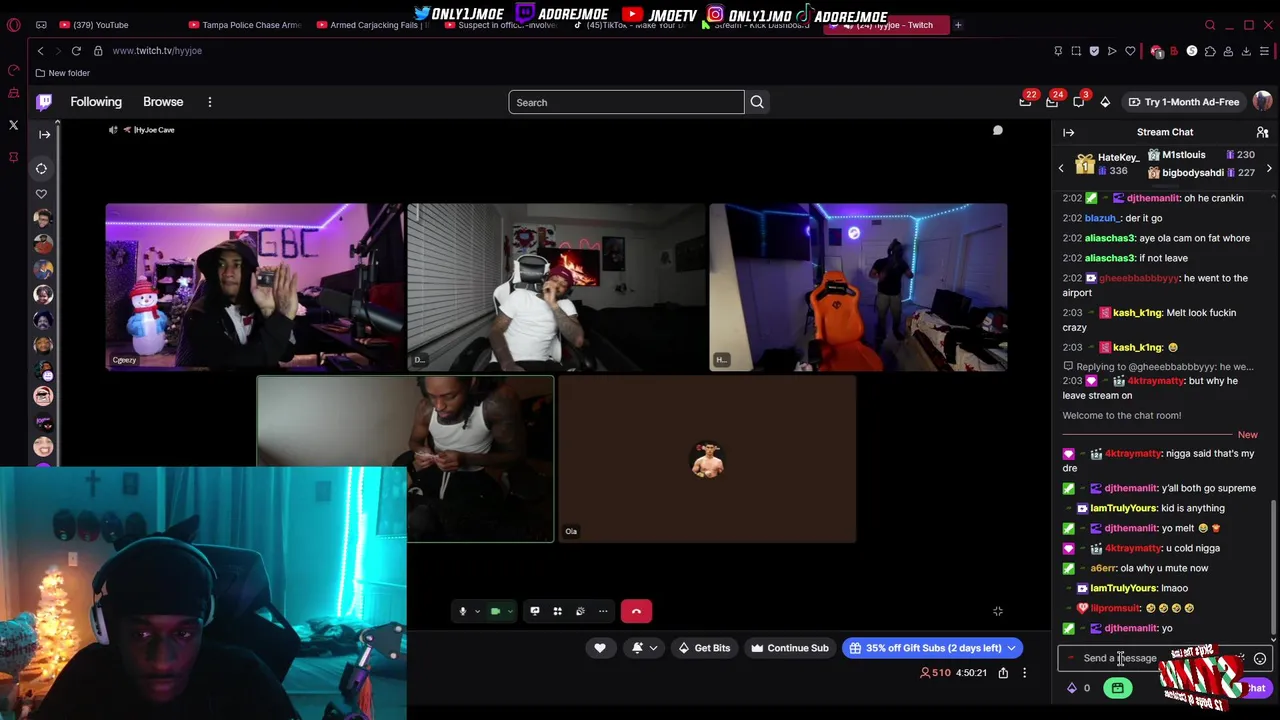Hang up with the red end call button

tap(636, 611)
